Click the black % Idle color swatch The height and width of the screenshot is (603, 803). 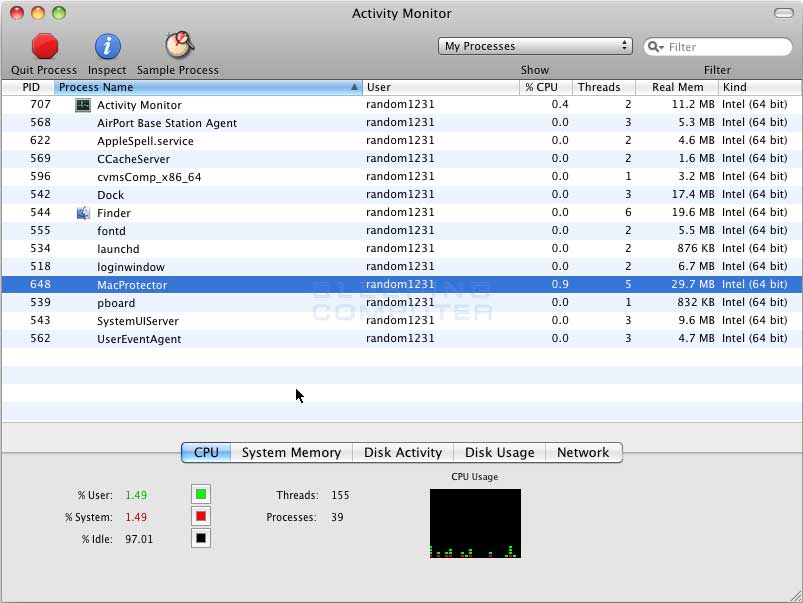click(x=201, y=538)
